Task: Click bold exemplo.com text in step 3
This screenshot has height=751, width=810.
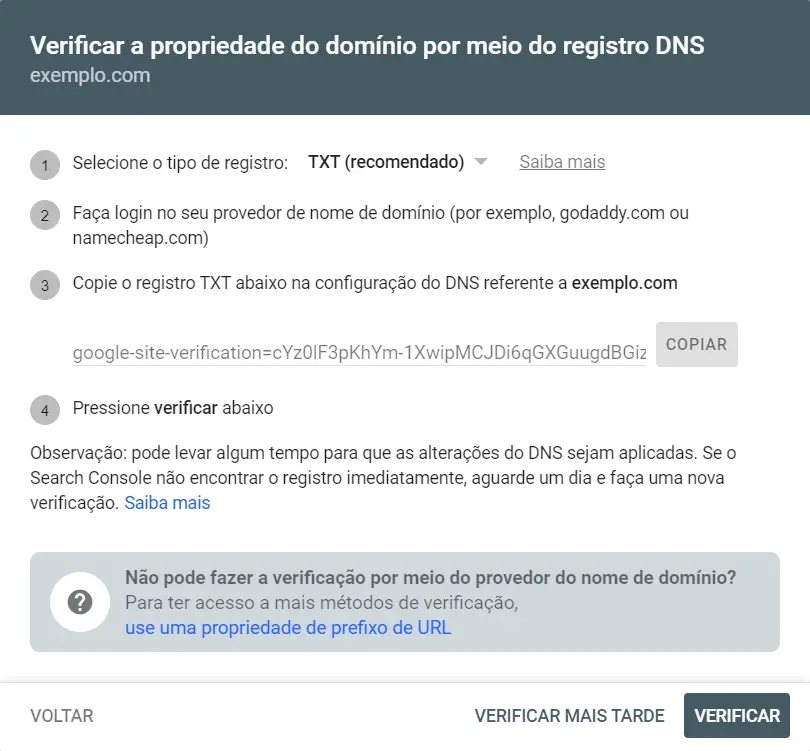Action: pos(624,283)
